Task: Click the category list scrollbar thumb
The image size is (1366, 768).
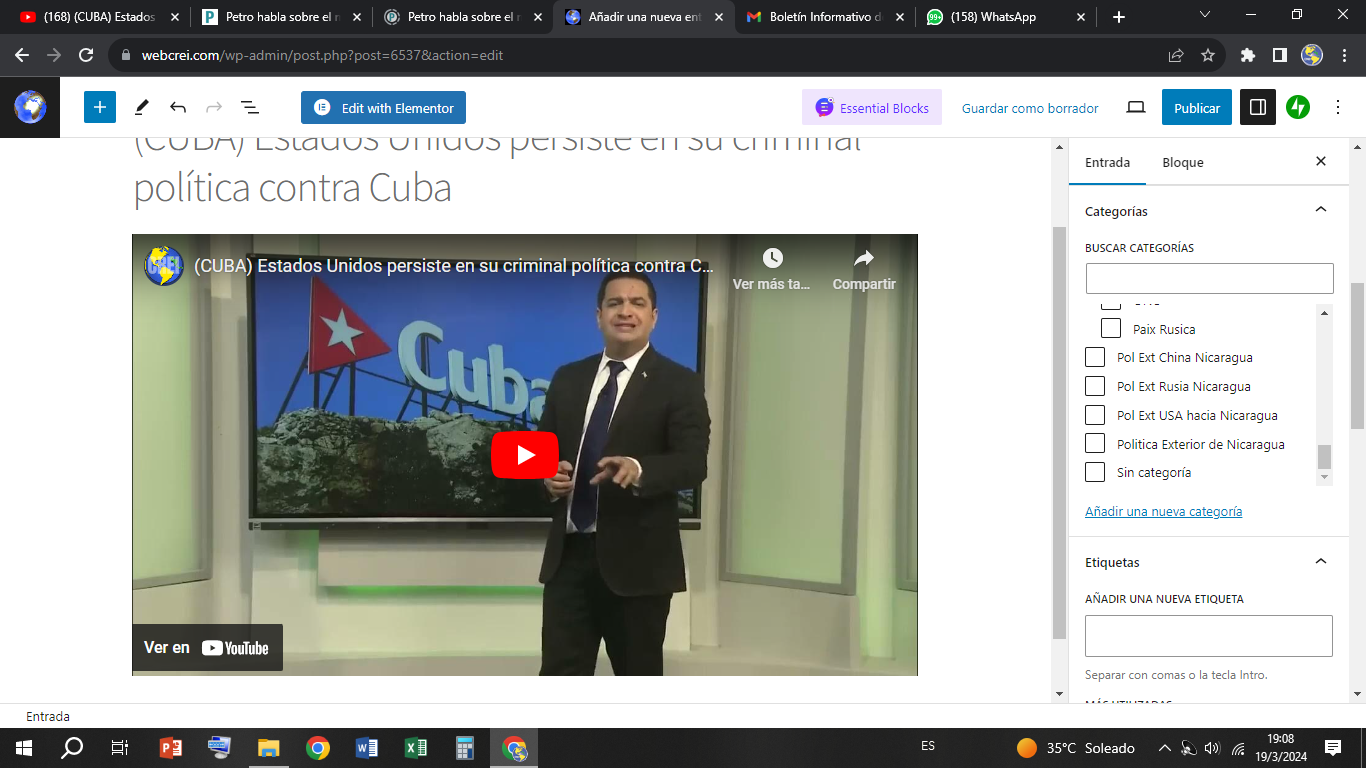Action: click(x=1324, y=457)
